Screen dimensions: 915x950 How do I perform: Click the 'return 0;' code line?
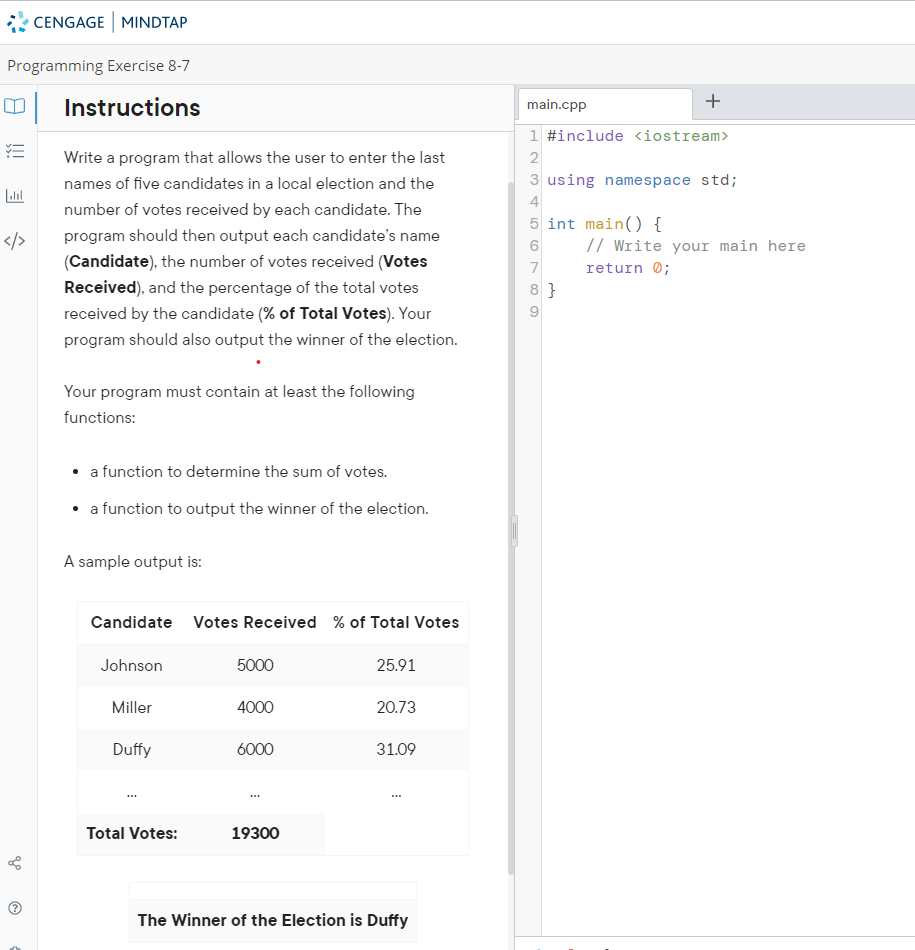(x=628, y=268)
